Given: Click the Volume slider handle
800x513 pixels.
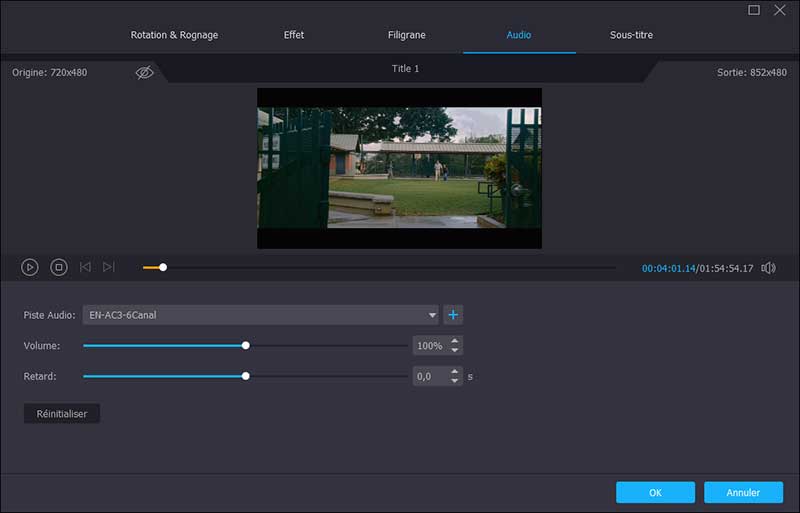Looking at the screenshot, I should coord(246,345).
